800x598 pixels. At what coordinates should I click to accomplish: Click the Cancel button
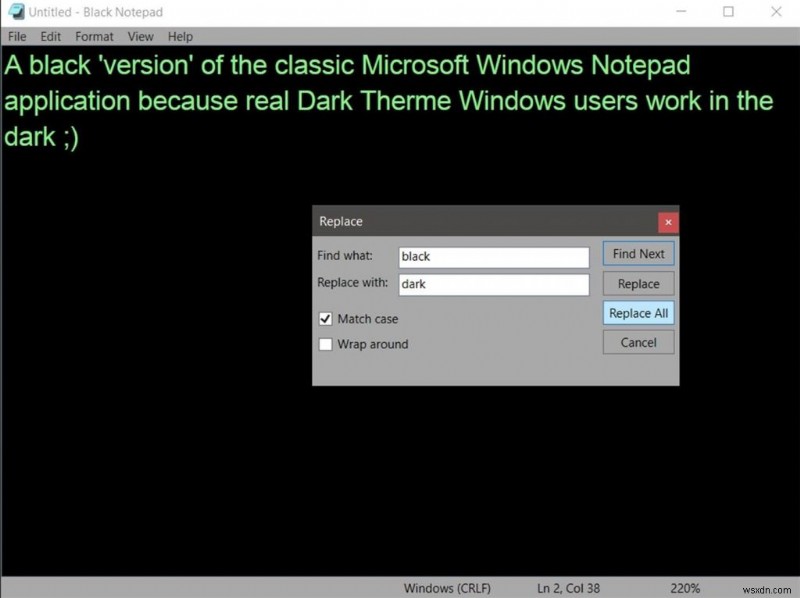[x=638, y=342]
